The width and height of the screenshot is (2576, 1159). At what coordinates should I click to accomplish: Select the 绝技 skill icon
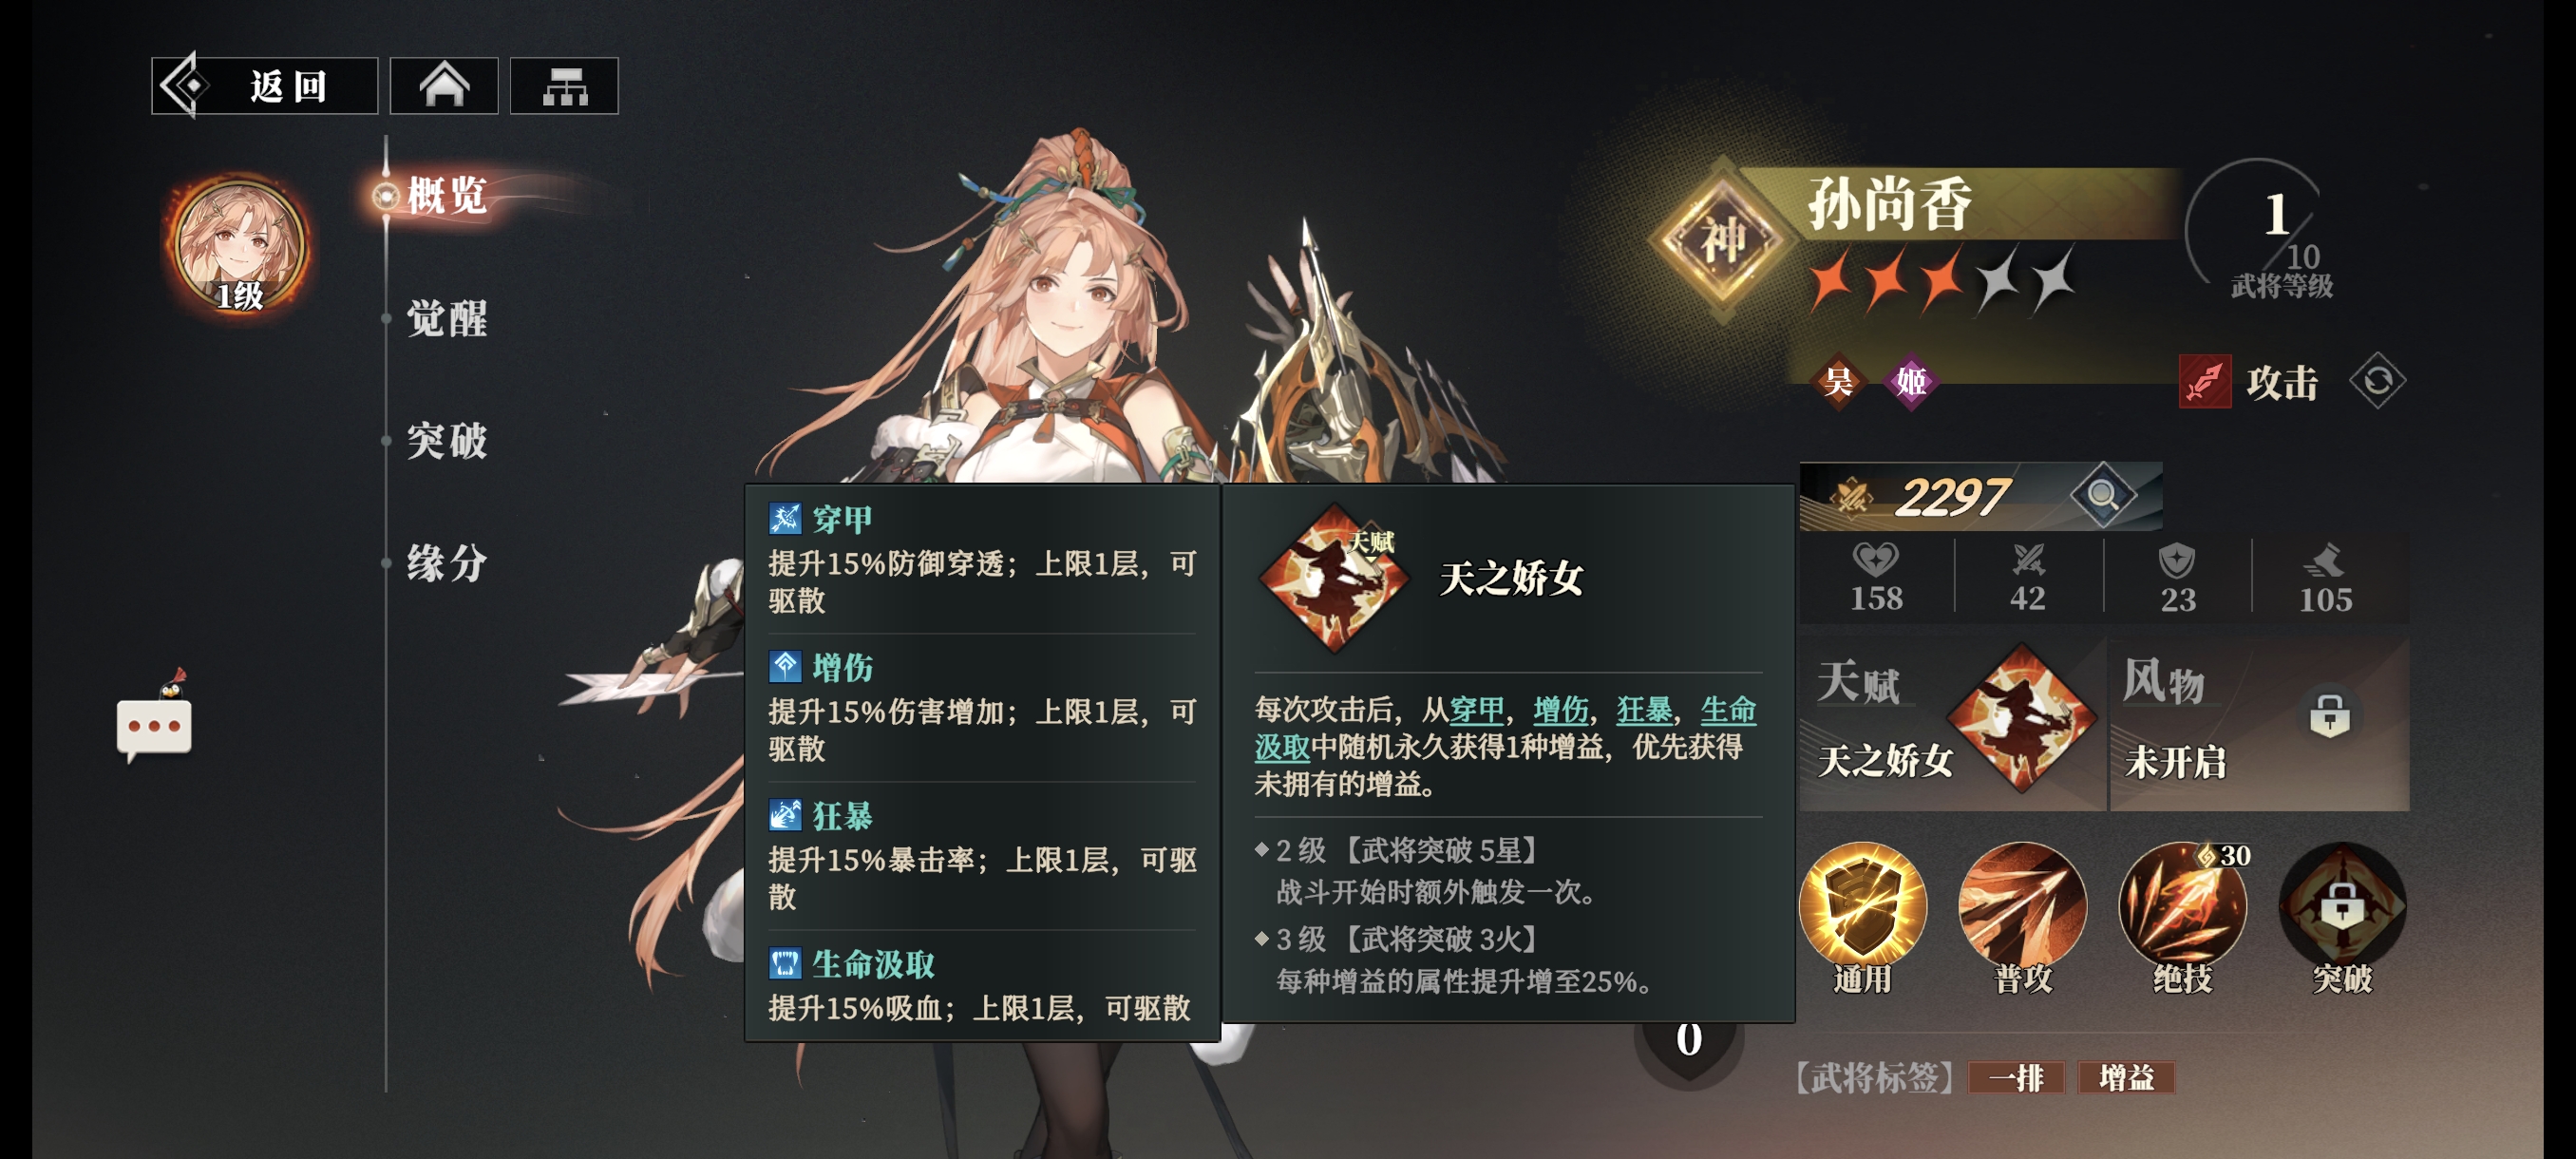point(2182,906)
